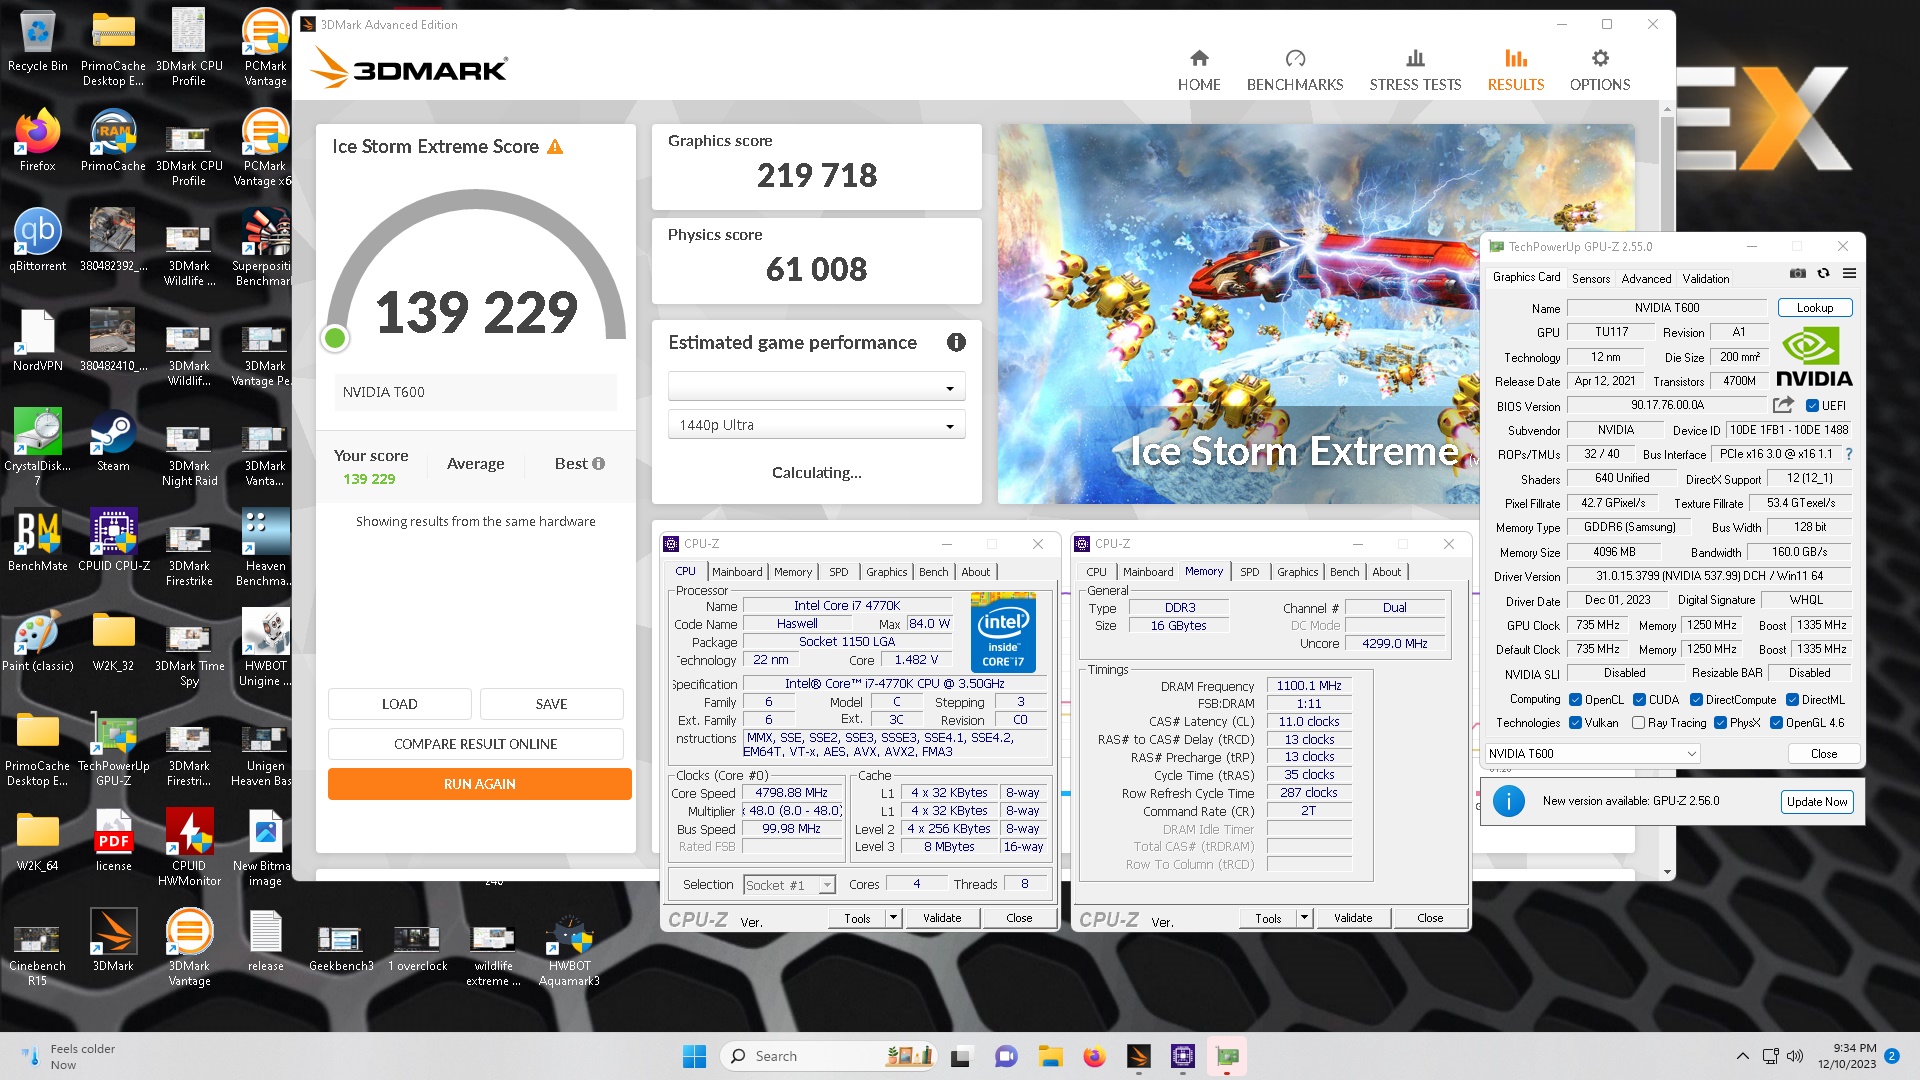Screen dimensions: 1920x1080
Task: Expand the empty game selection dropdown
Action: [x=816, y=387]
